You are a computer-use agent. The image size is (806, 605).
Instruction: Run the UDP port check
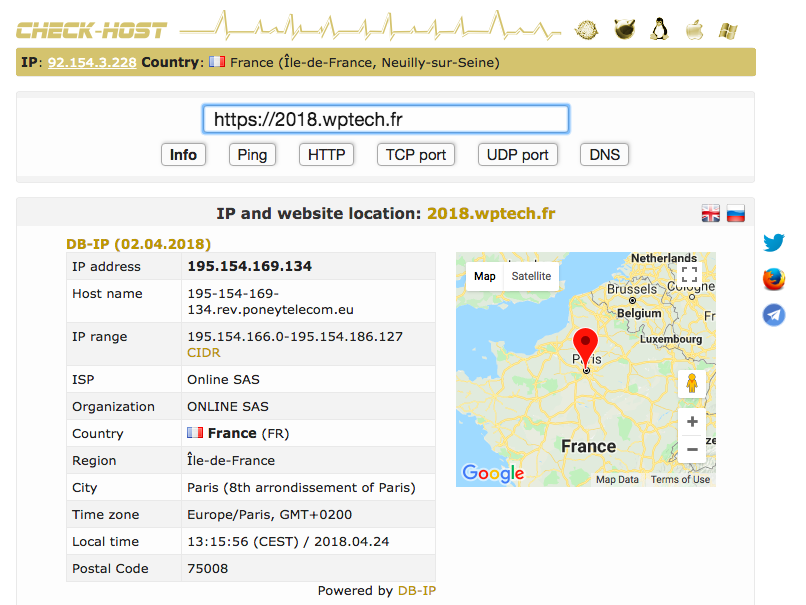tap(518, 155)
